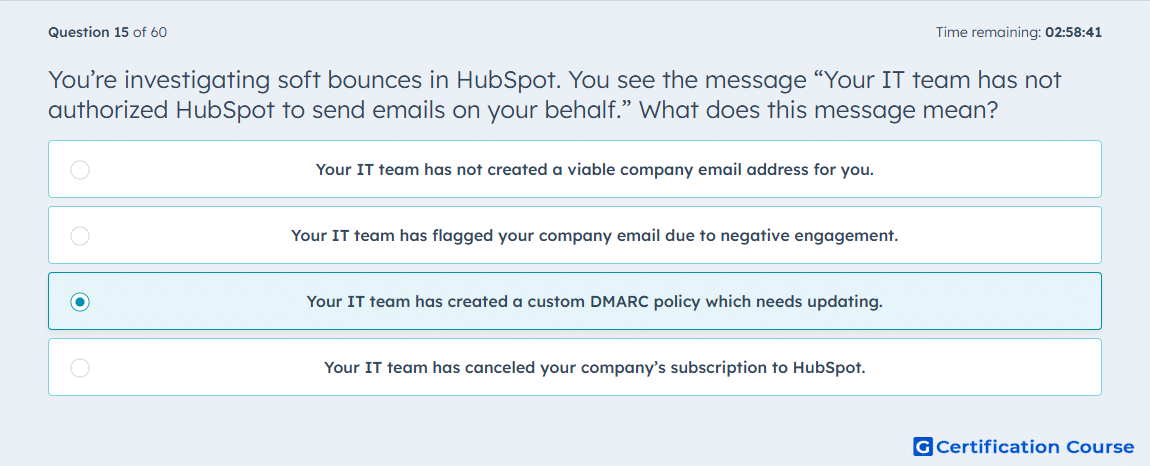
Task: Select radio button for canceled subscription answer
Action: click(x=80, y=368)
